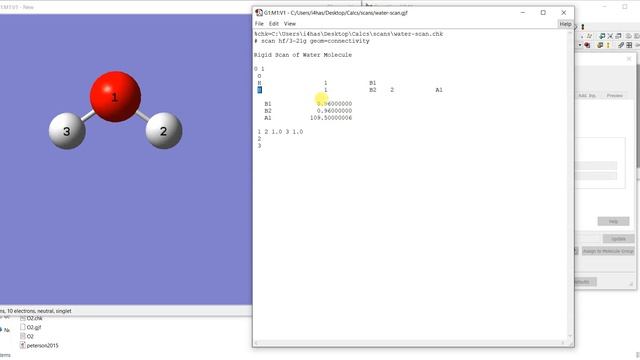The image size is (640, 360).
Task: Click the B1 variable value line
Action: [308, 104]
